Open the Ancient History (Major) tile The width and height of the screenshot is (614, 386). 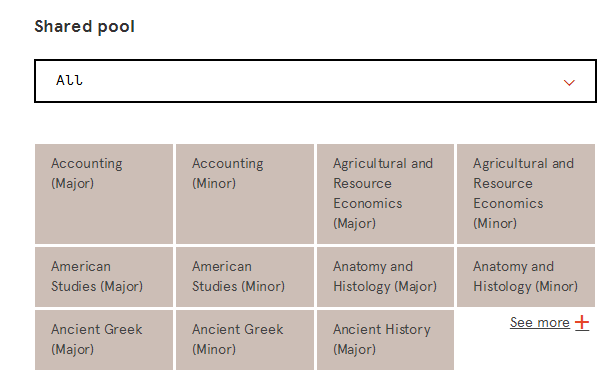[x=385, y=340]
